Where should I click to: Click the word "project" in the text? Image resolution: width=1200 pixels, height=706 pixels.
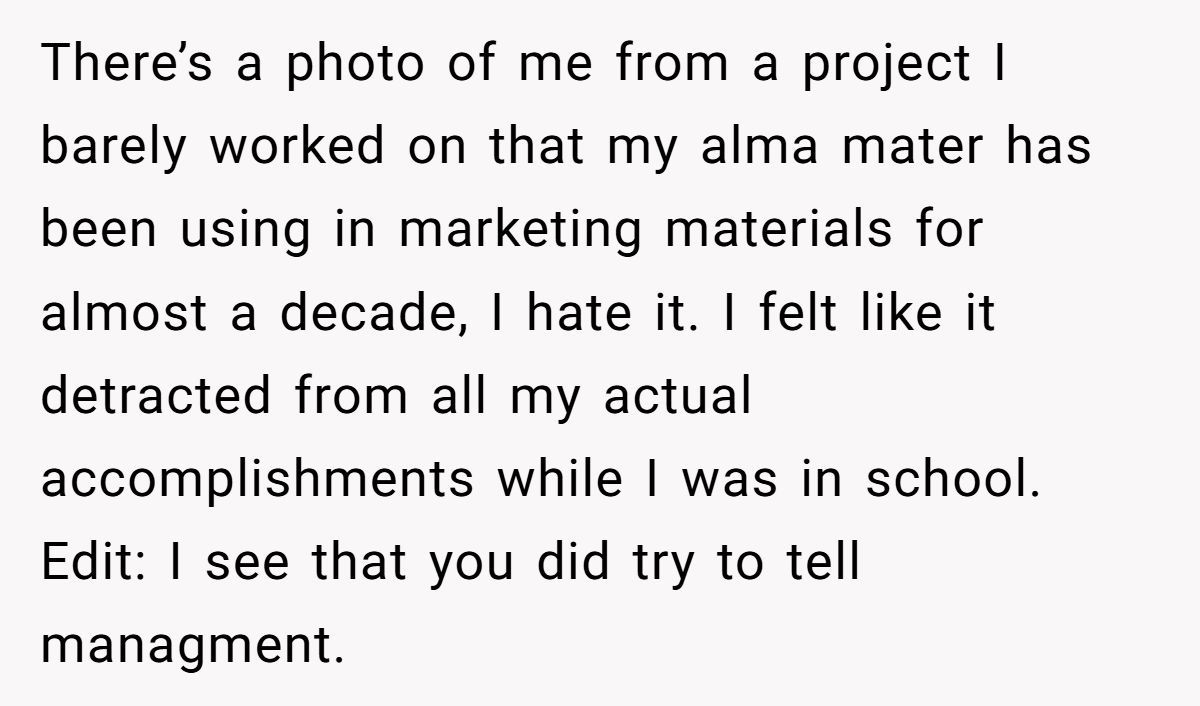tap(888, 64)
